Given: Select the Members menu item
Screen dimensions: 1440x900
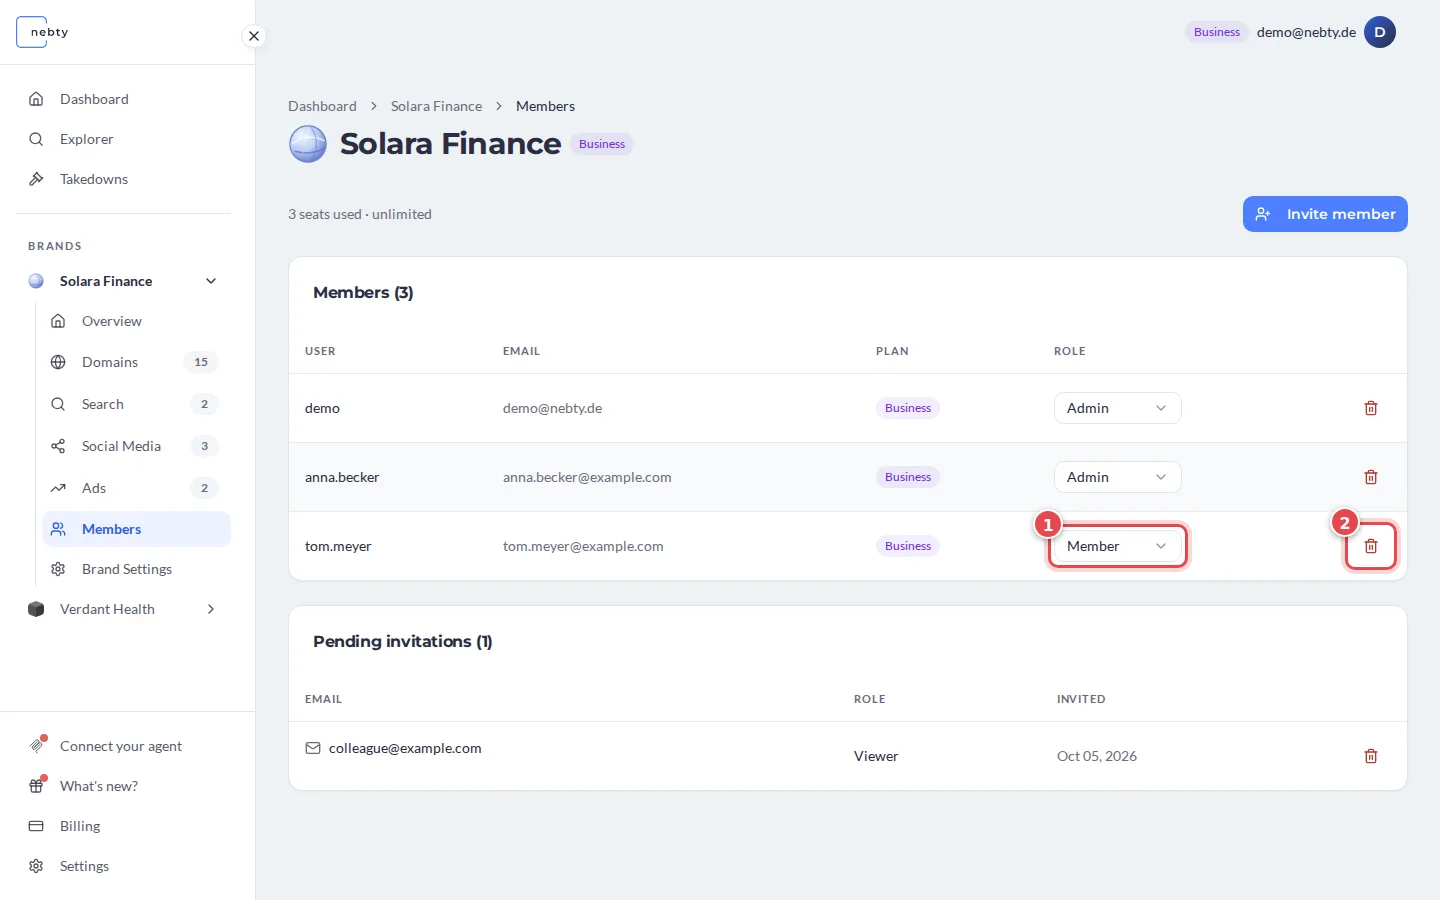Looking at the screenshot, I should coord(136,529).
